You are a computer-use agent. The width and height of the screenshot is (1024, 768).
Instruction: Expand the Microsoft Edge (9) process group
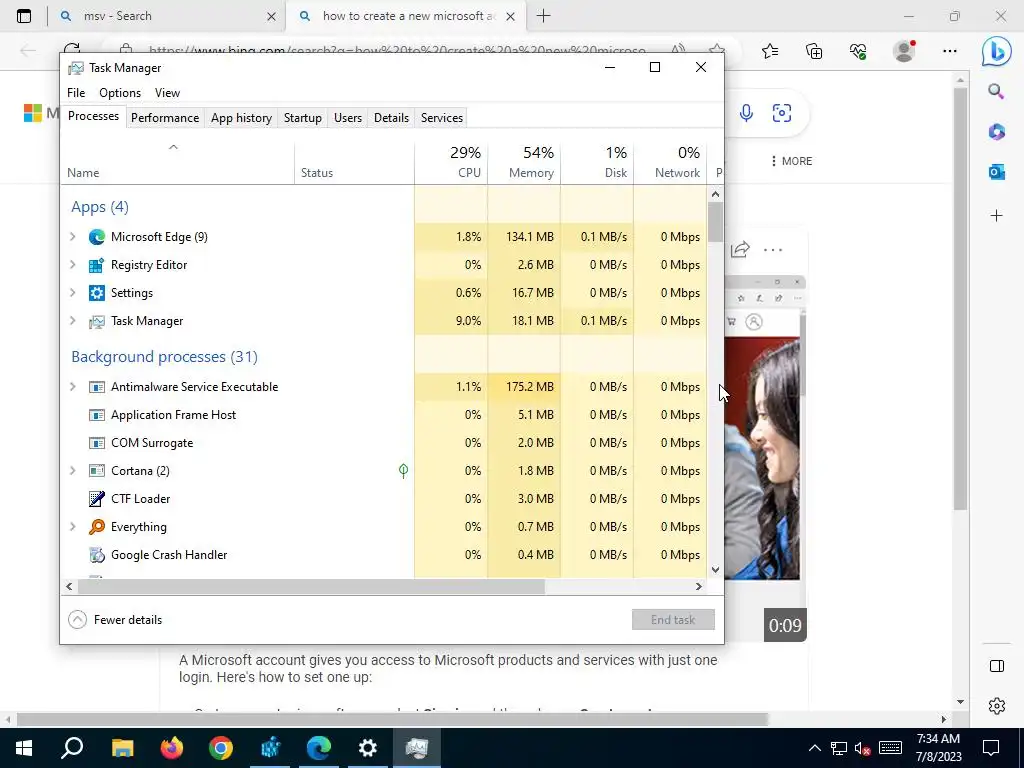click(x=73, y=237)
